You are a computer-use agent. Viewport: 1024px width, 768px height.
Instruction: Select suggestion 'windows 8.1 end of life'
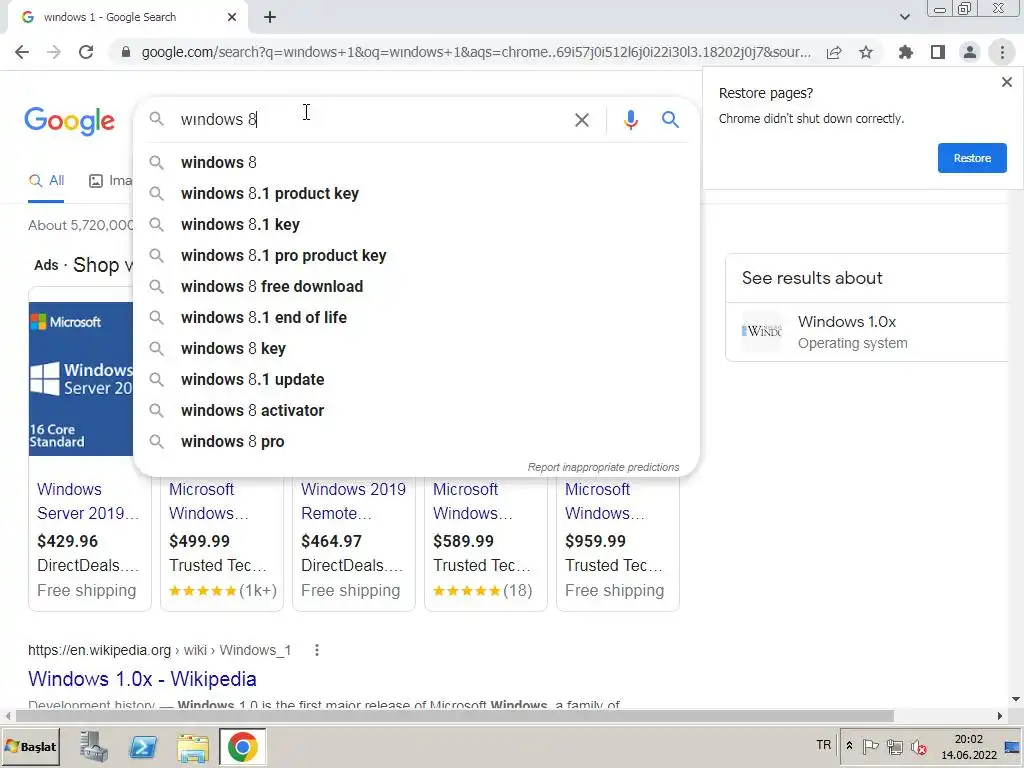[x=416, y=317]
